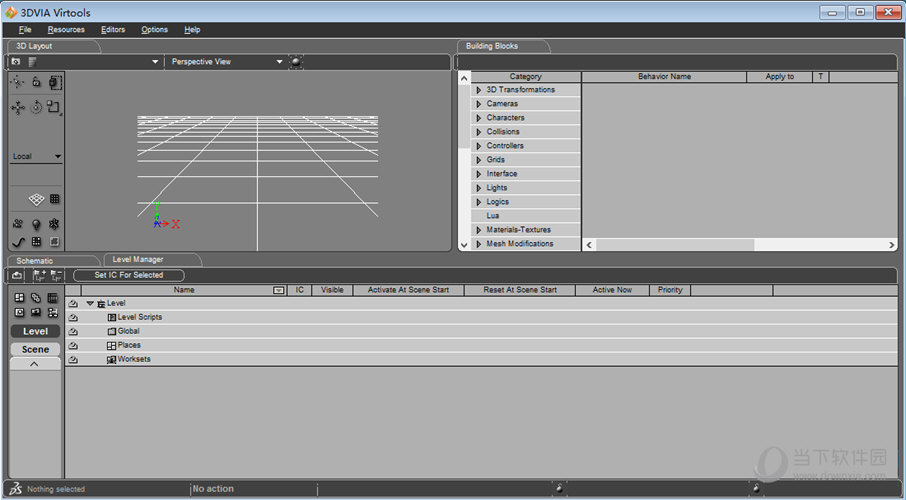
Task: Switch Level Manager to Level mode
Action: coord(35,331)
